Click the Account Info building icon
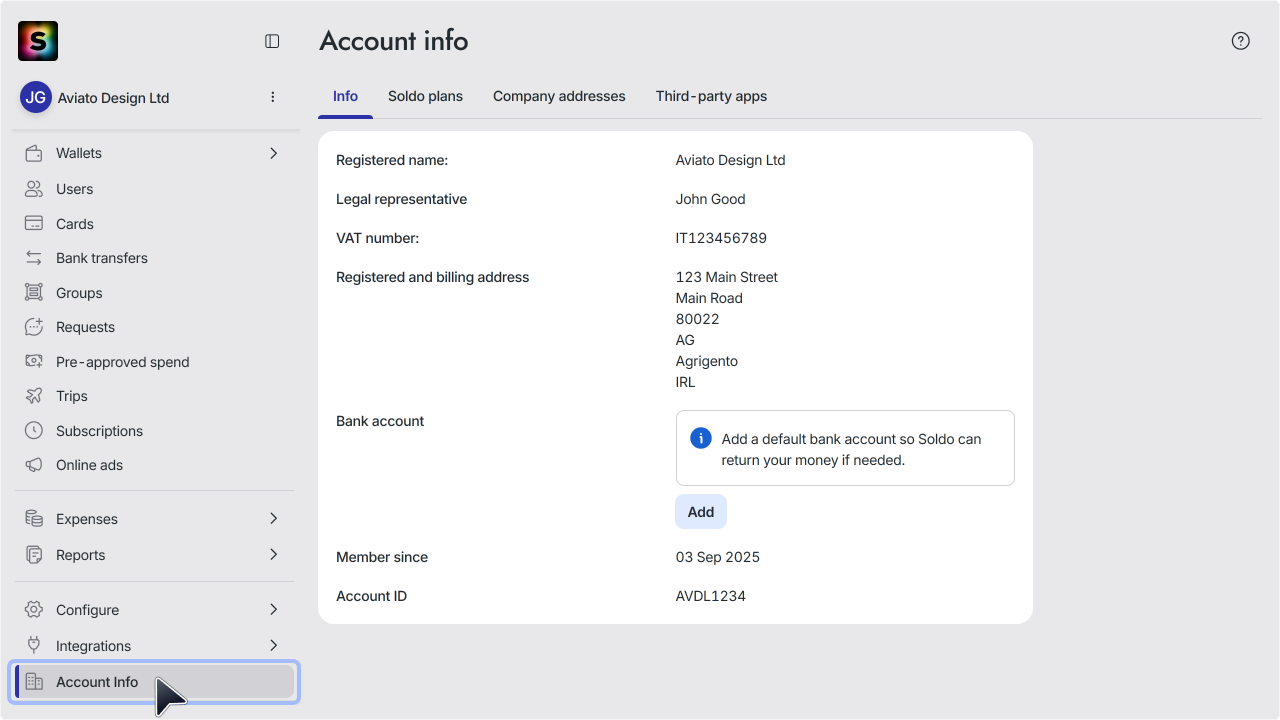This screenshot has width=1280, height=720. 34,682
